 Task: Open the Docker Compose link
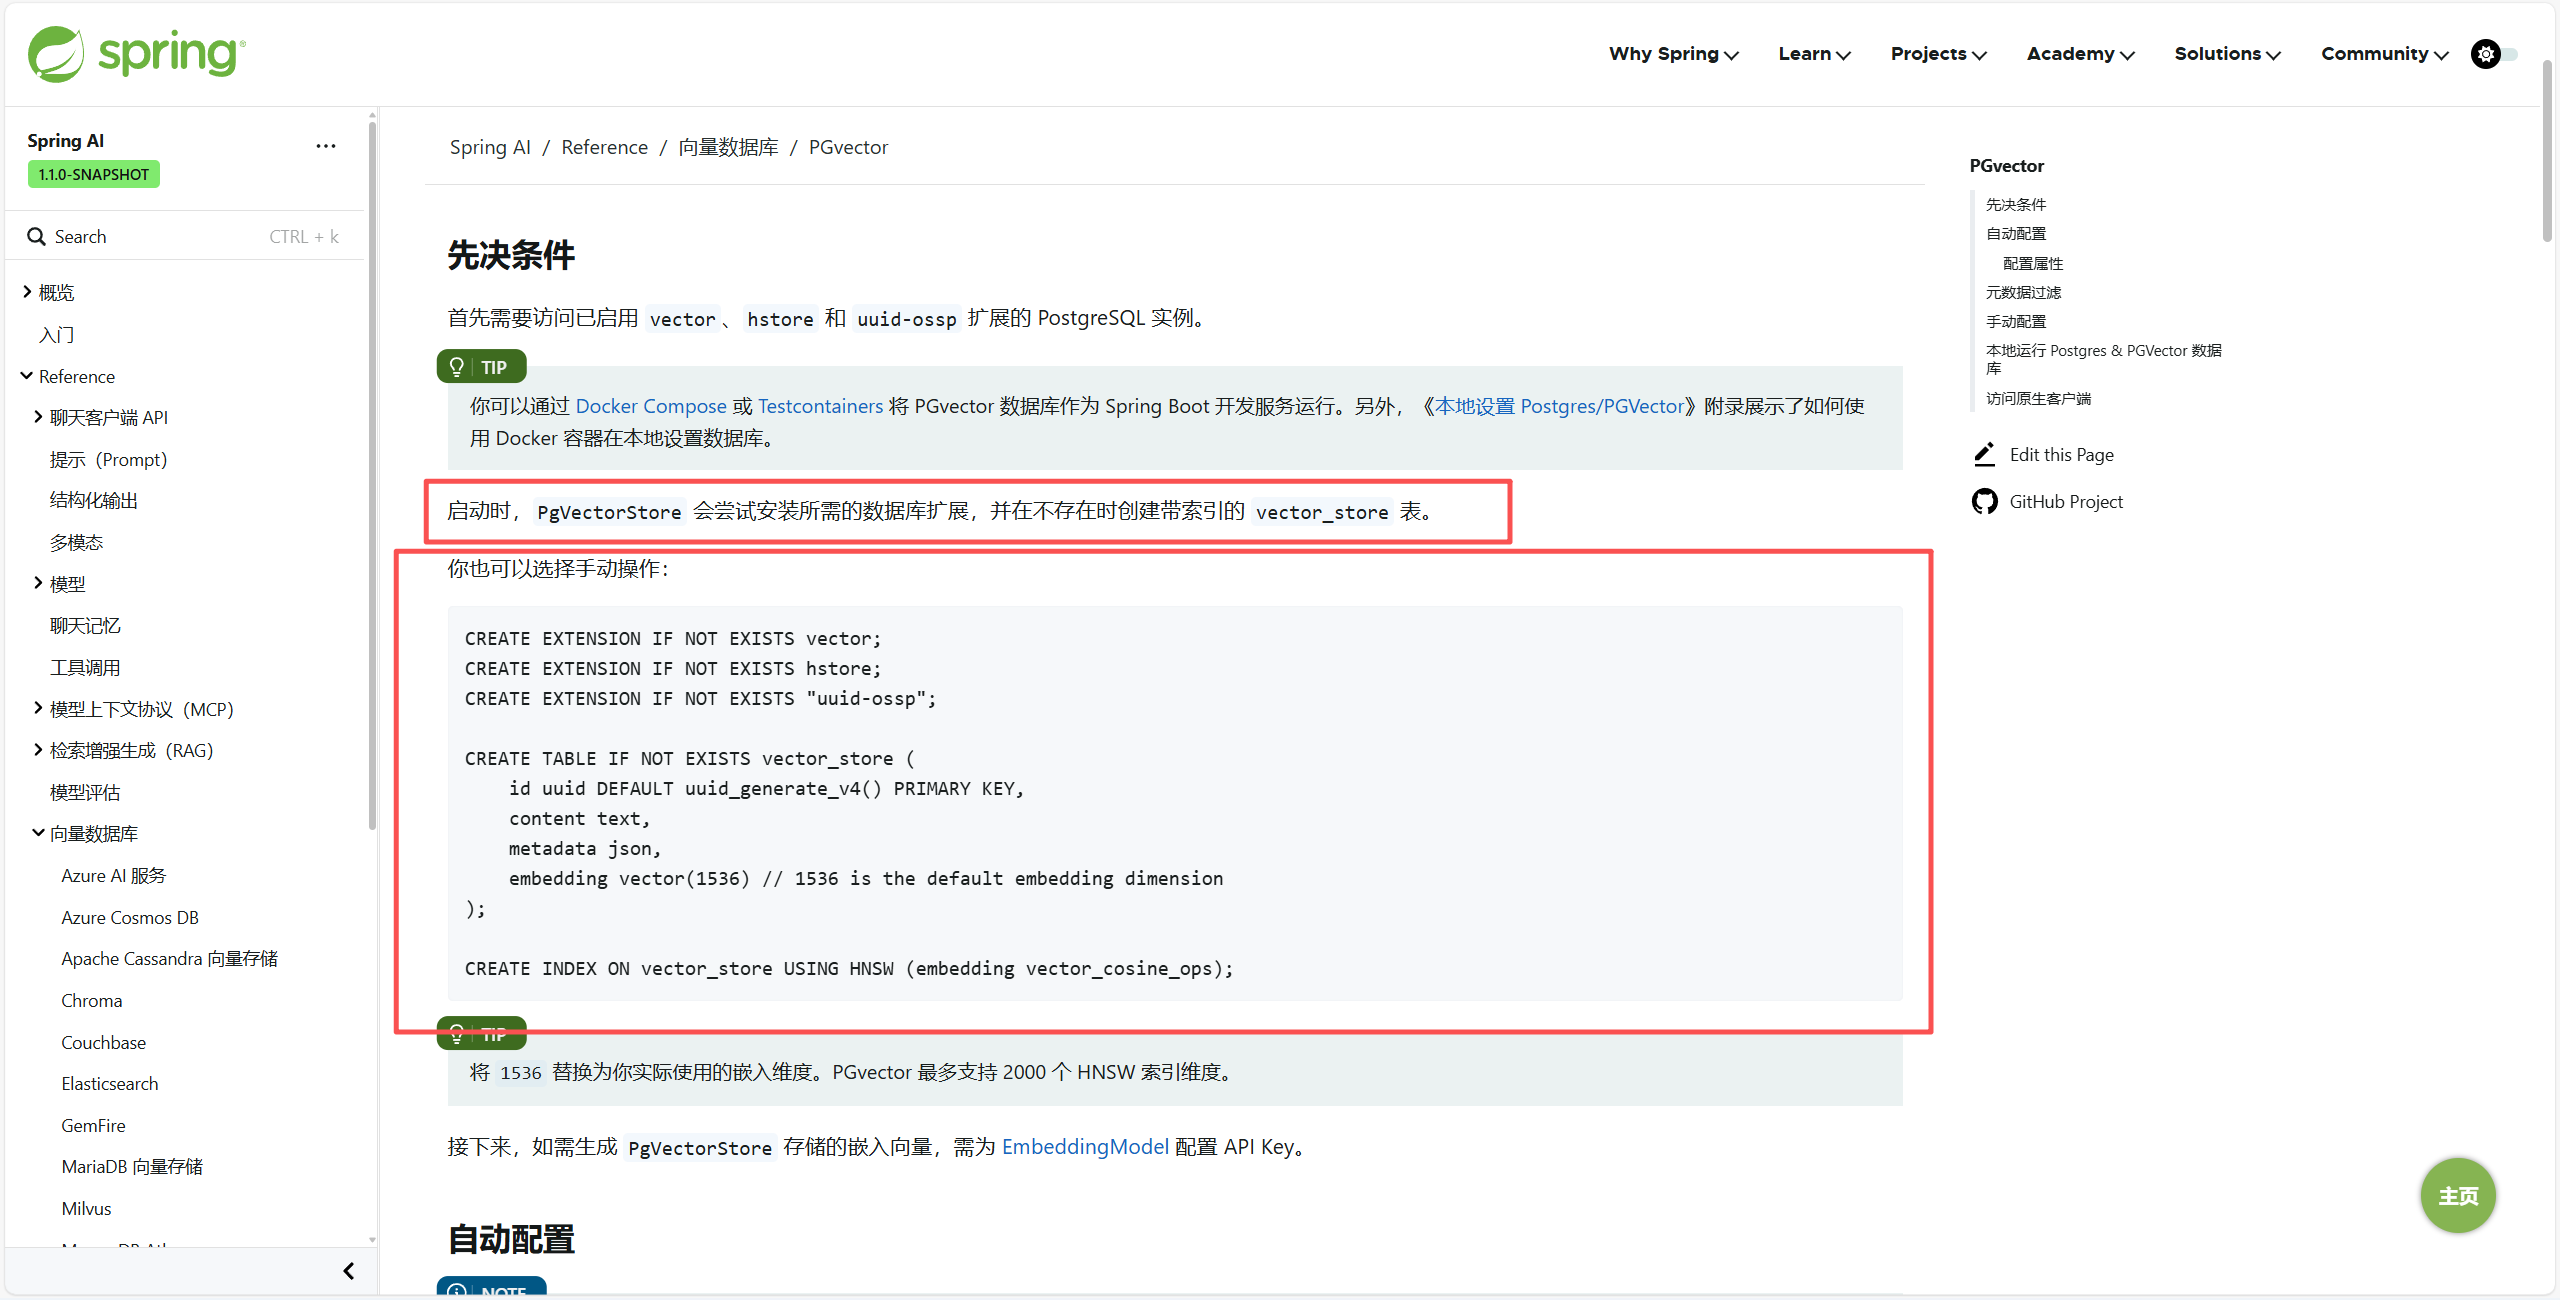pyautogui.click(x=650, y=406)
